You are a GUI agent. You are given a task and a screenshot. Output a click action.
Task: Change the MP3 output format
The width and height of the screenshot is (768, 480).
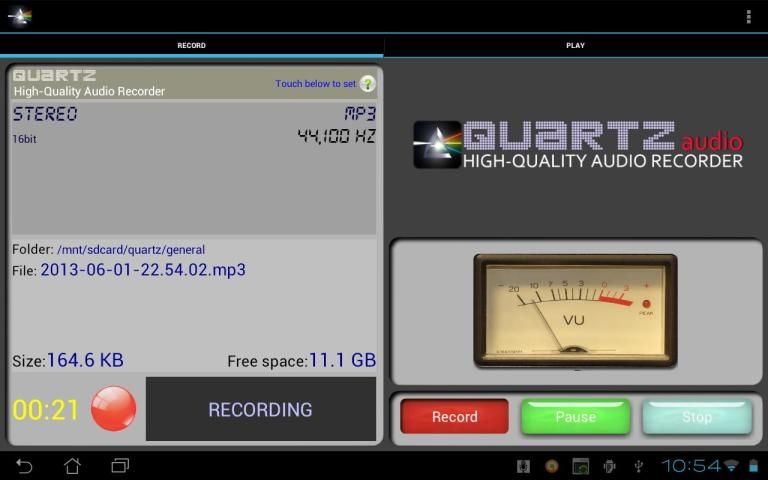pos(359,114)
